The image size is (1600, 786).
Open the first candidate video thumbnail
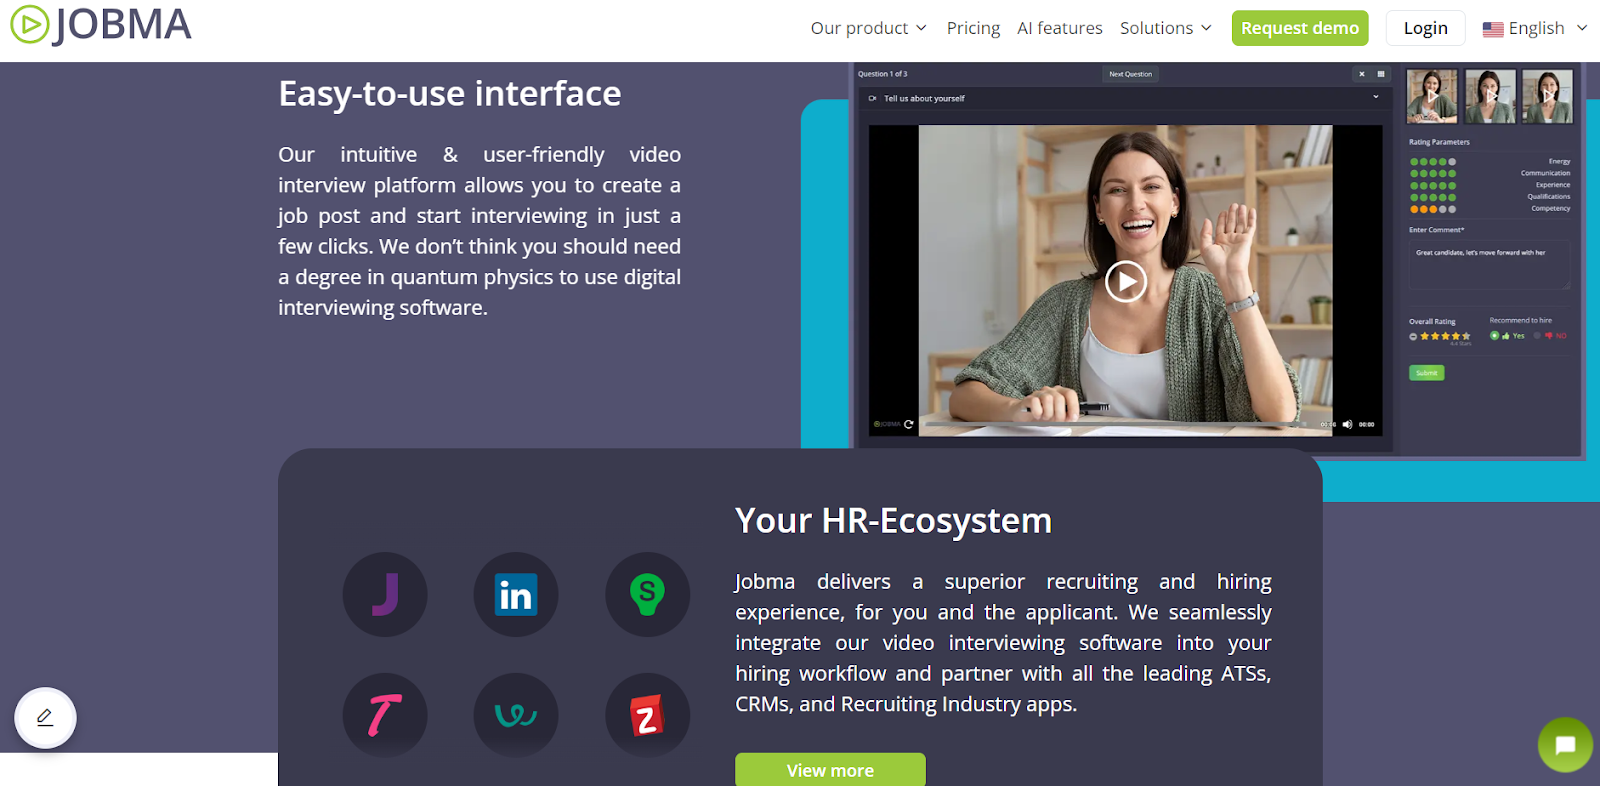tap(1432, 96)
